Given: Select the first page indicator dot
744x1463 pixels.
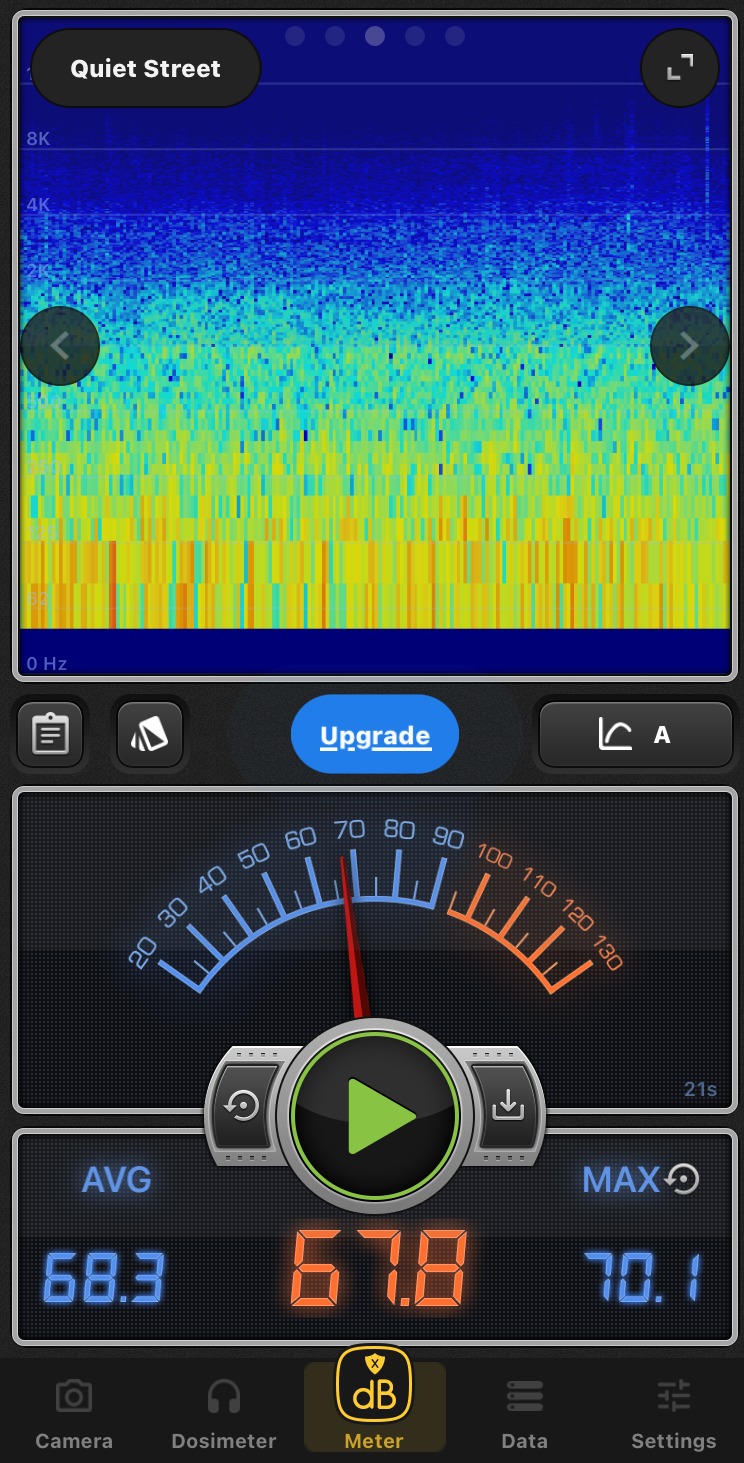Looking at the screenshot, I should pyautogui.click(x=295, y=36).
